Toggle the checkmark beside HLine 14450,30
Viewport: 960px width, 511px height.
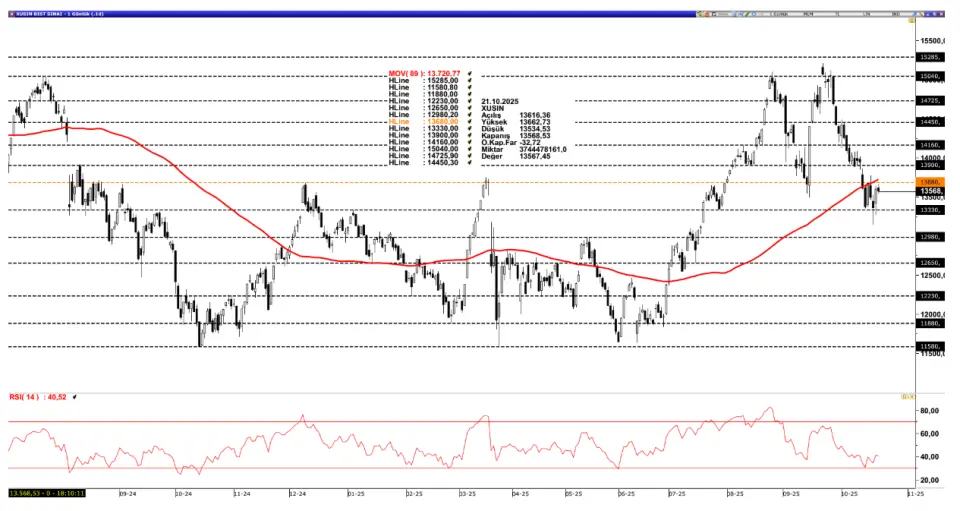click(469, 162)
